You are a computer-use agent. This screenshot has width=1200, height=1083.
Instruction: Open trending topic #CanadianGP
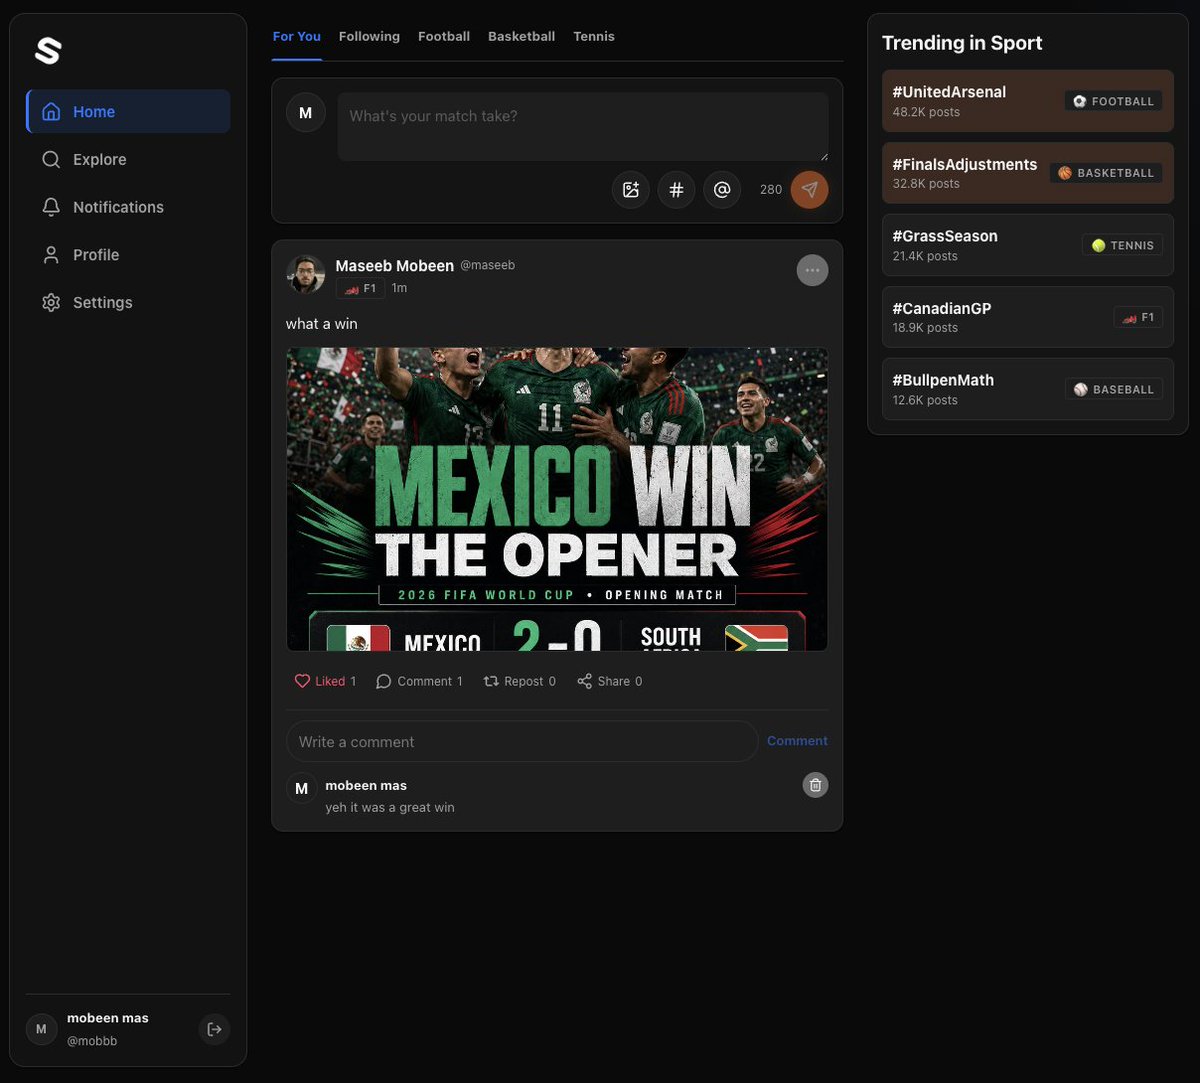(1028, 317)
